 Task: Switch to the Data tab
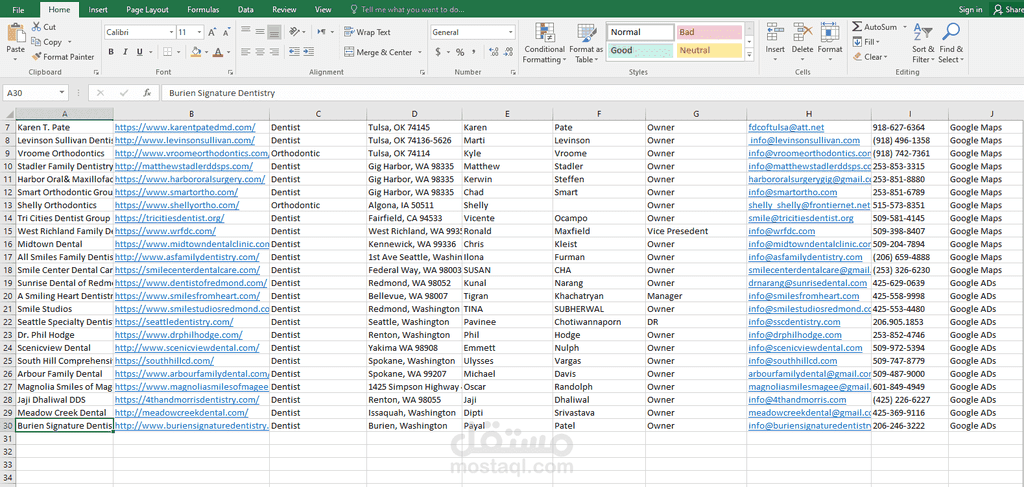tap(246, 9)
